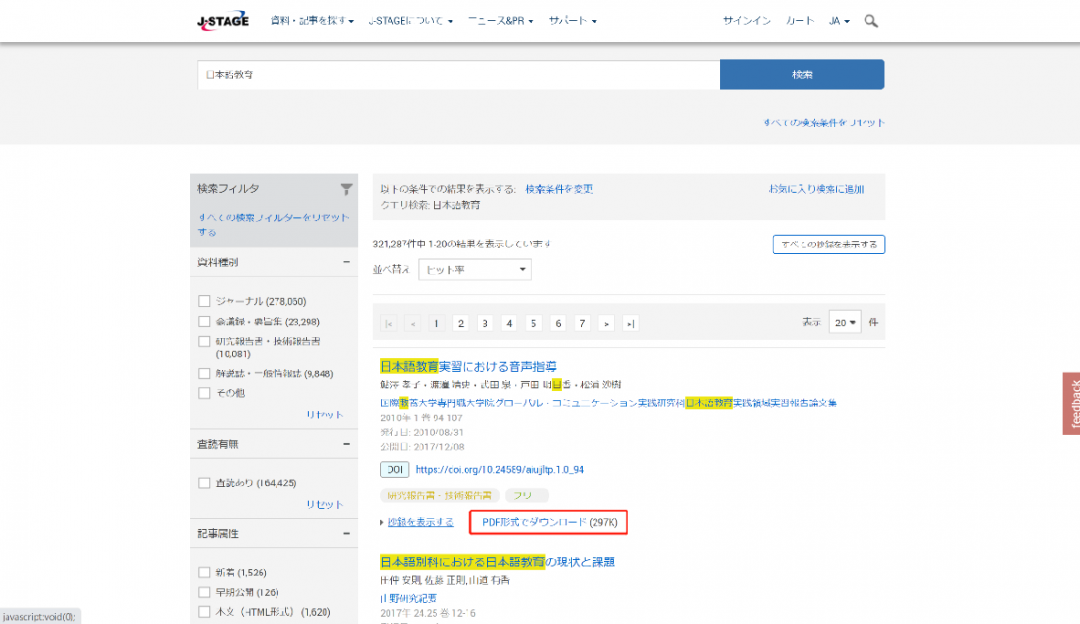Click the previous page arrow icon
This screenshot has height=624, width=1080.
coord(412,322)
